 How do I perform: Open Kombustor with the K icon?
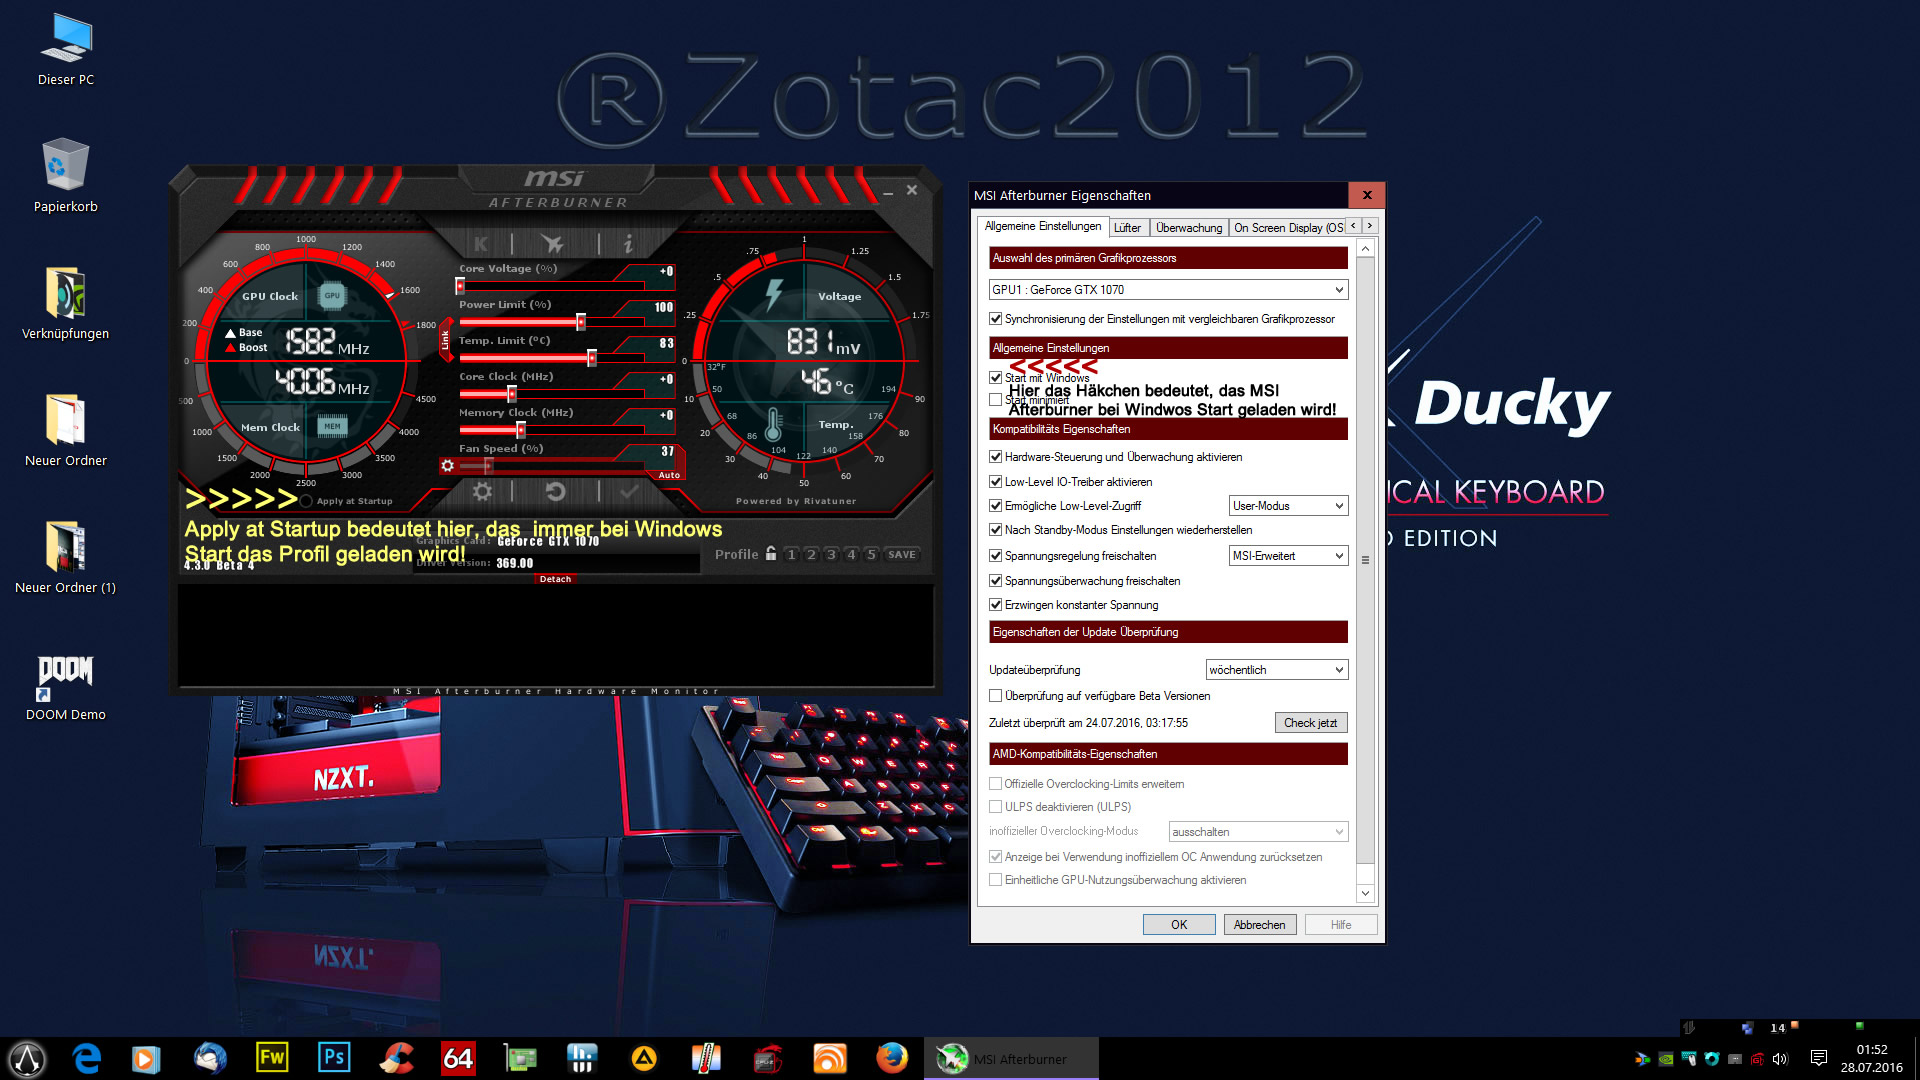481,243
